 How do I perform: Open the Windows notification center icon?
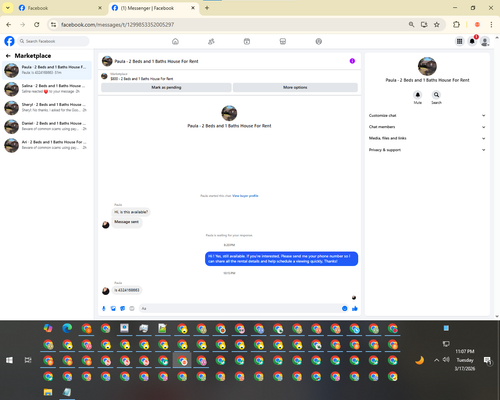coord(488,360)
